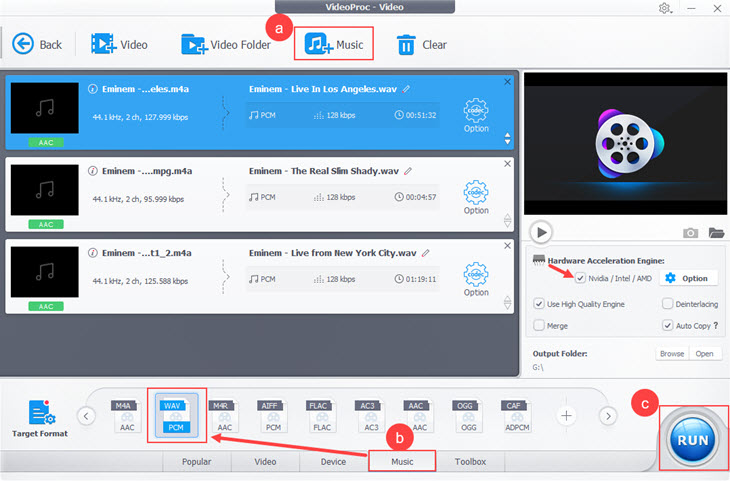
Task: Play the preview video
Action: 541,232
